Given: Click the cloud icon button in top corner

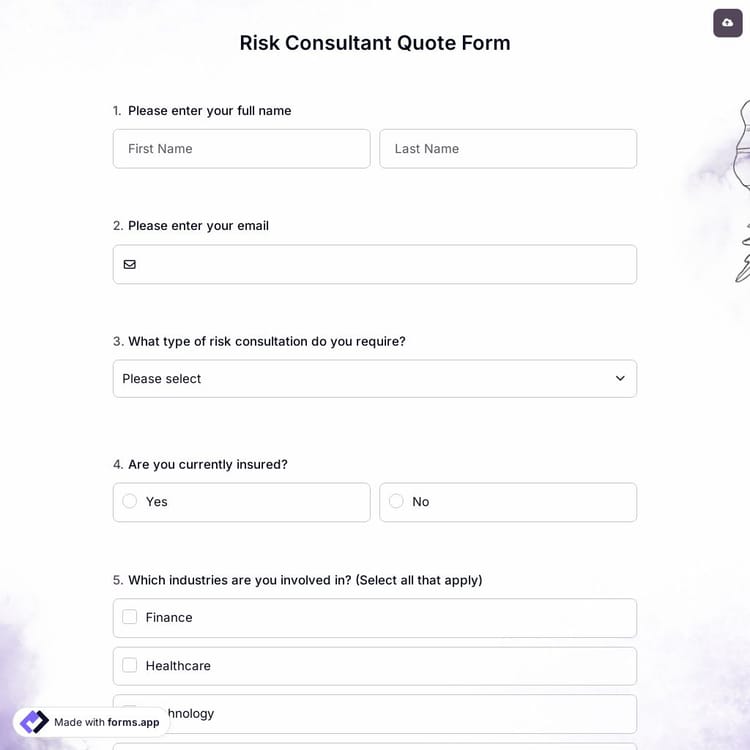Looking at the screenshot, I should 727,23.
